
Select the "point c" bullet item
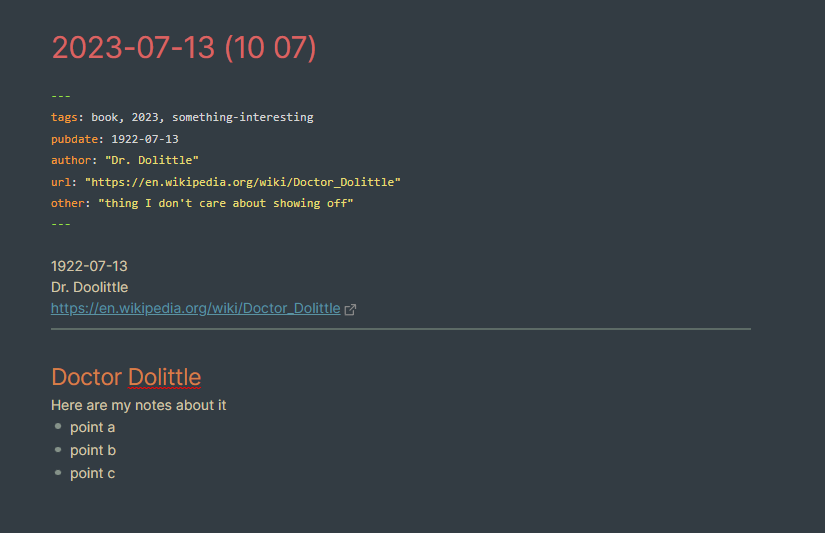click(92, 473)
